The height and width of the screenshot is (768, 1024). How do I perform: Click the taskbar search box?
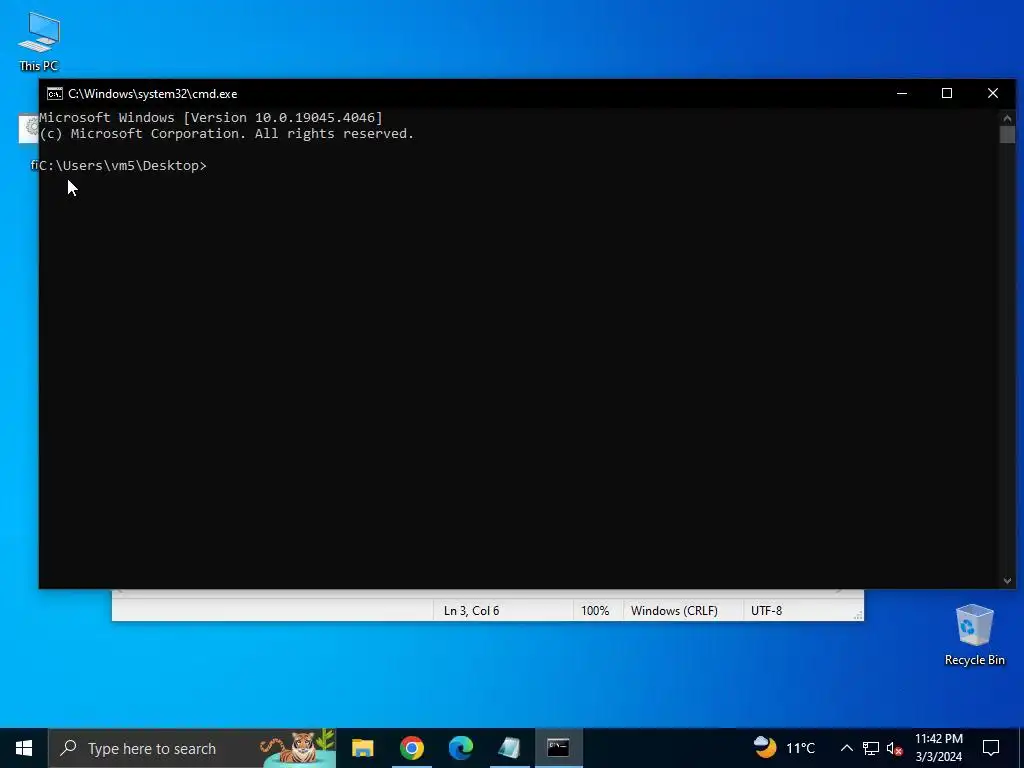193,748
